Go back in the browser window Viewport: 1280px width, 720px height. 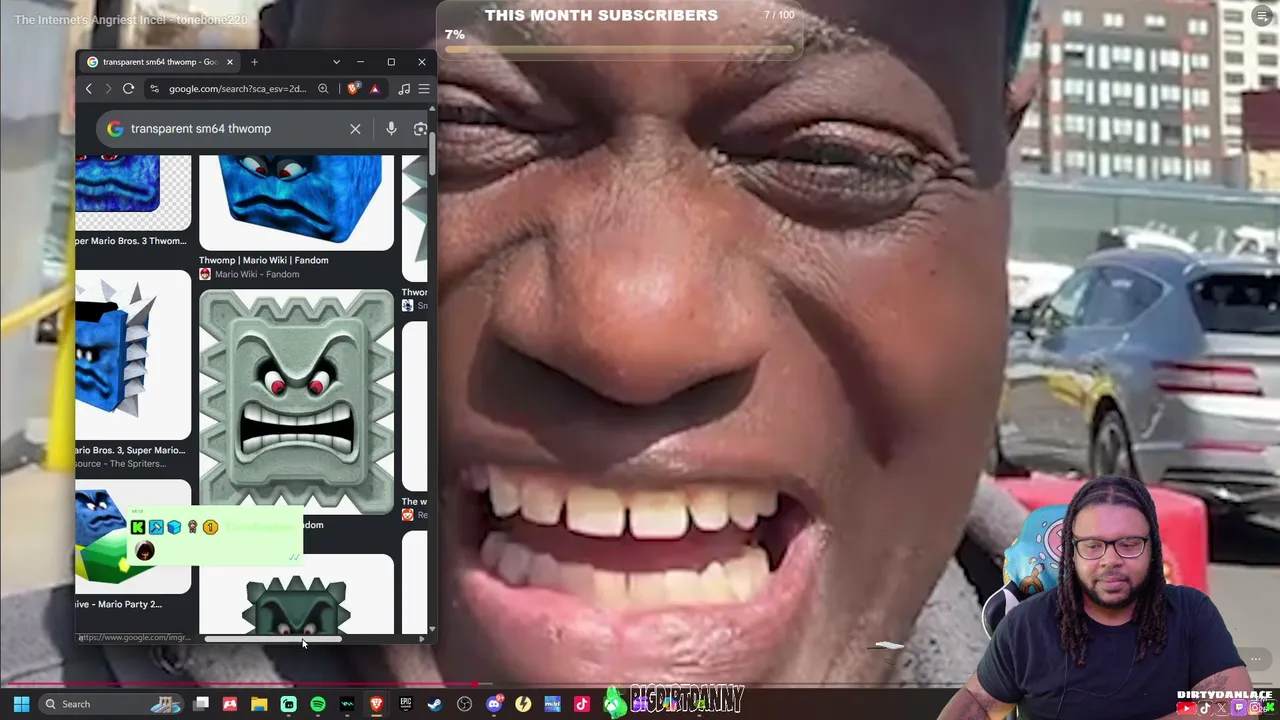tap(88, 89)
